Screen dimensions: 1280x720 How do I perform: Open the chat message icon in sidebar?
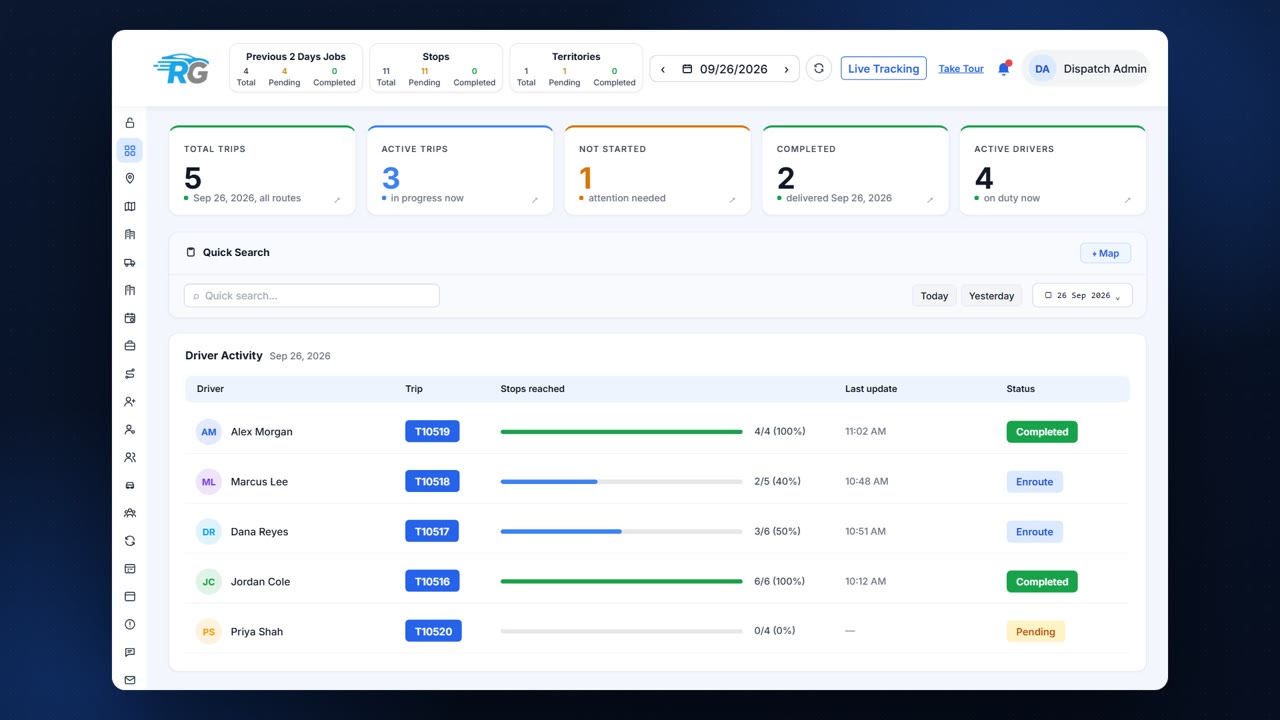click(129, 653)
